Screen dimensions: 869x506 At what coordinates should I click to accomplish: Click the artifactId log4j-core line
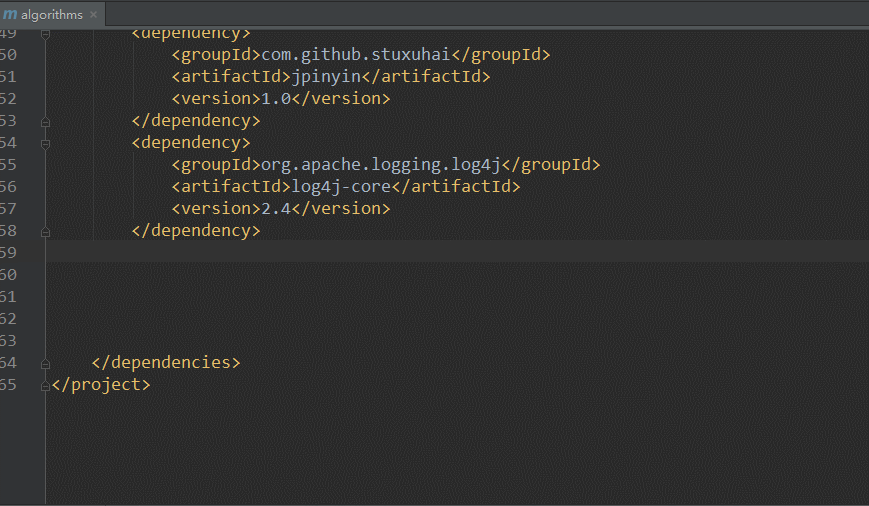tap(346, 187)
